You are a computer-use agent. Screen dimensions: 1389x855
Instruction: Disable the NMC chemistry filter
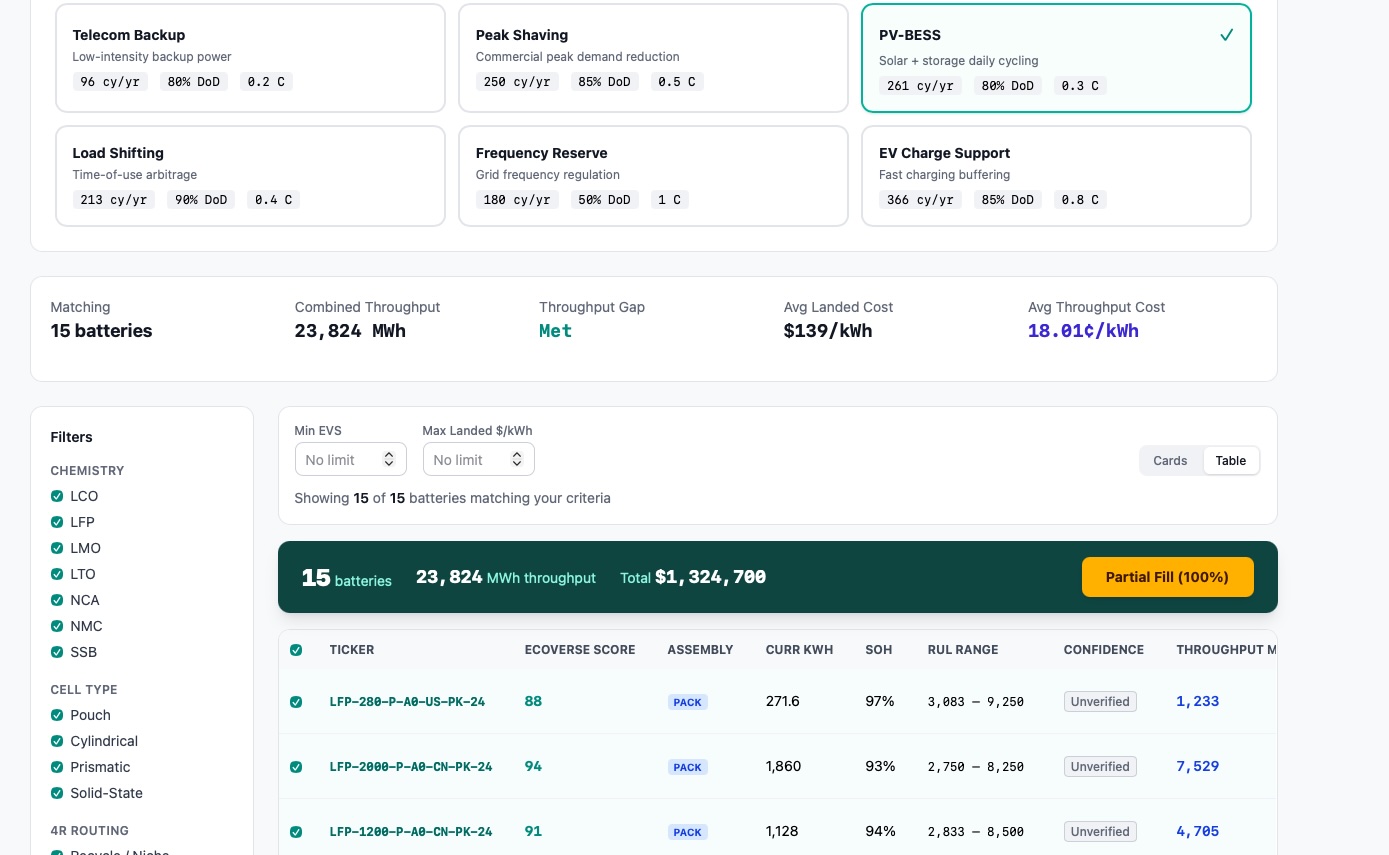57,626
